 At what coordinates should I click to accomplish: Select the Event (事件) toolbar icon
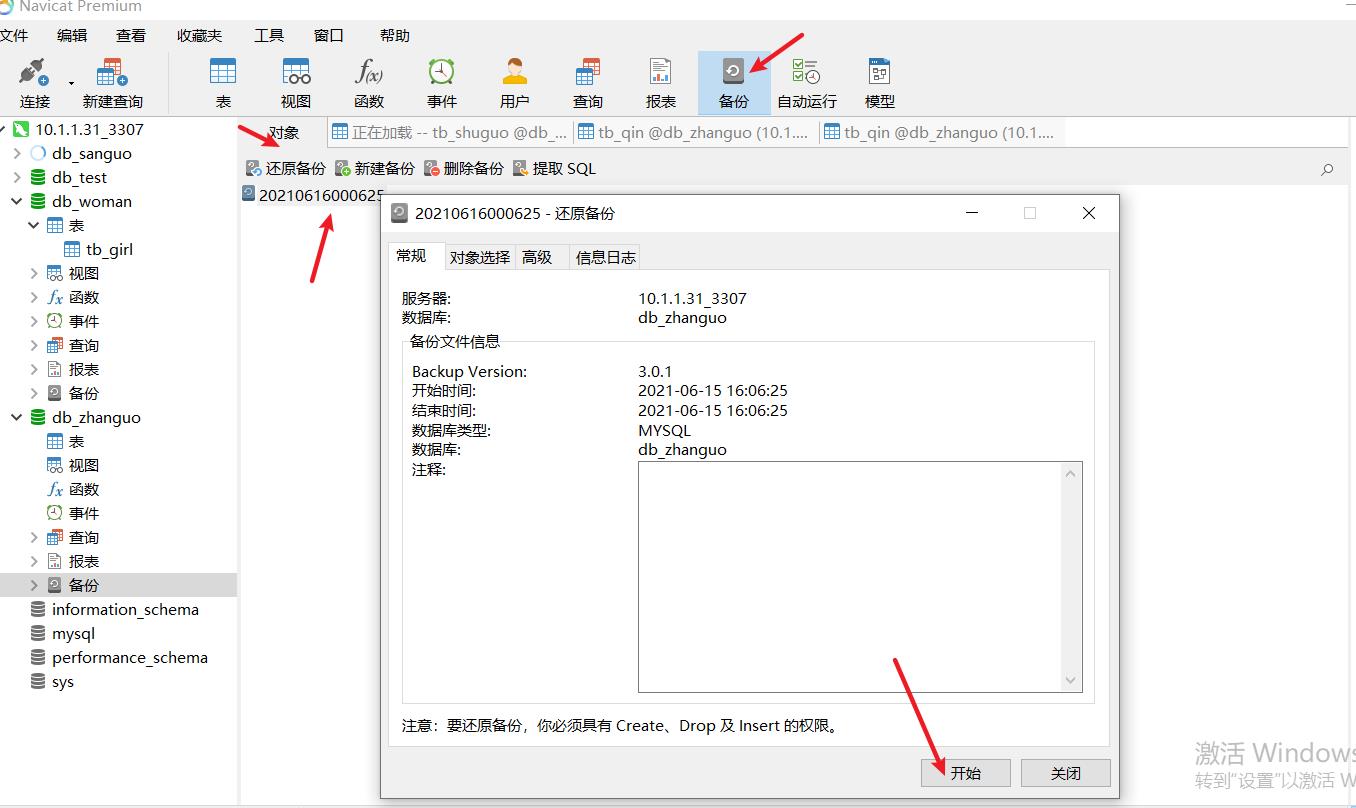coord(442,83)
